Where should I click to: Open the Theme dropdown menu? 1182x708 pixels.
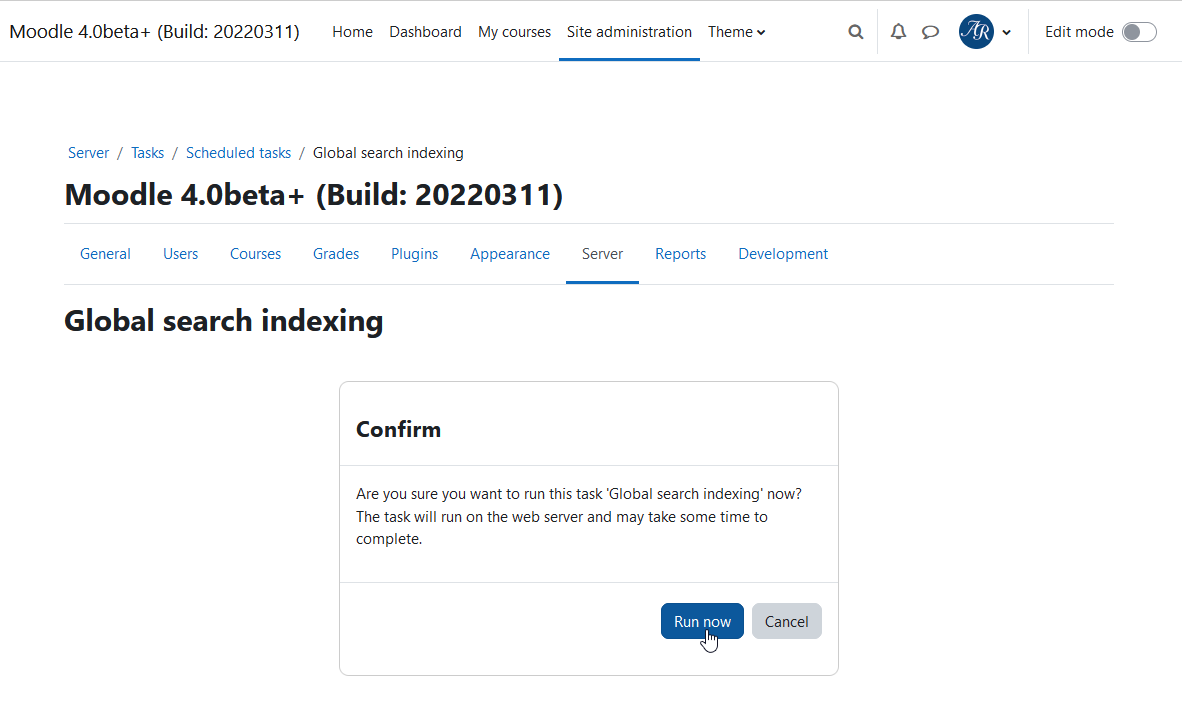click(x=736, y=32)
